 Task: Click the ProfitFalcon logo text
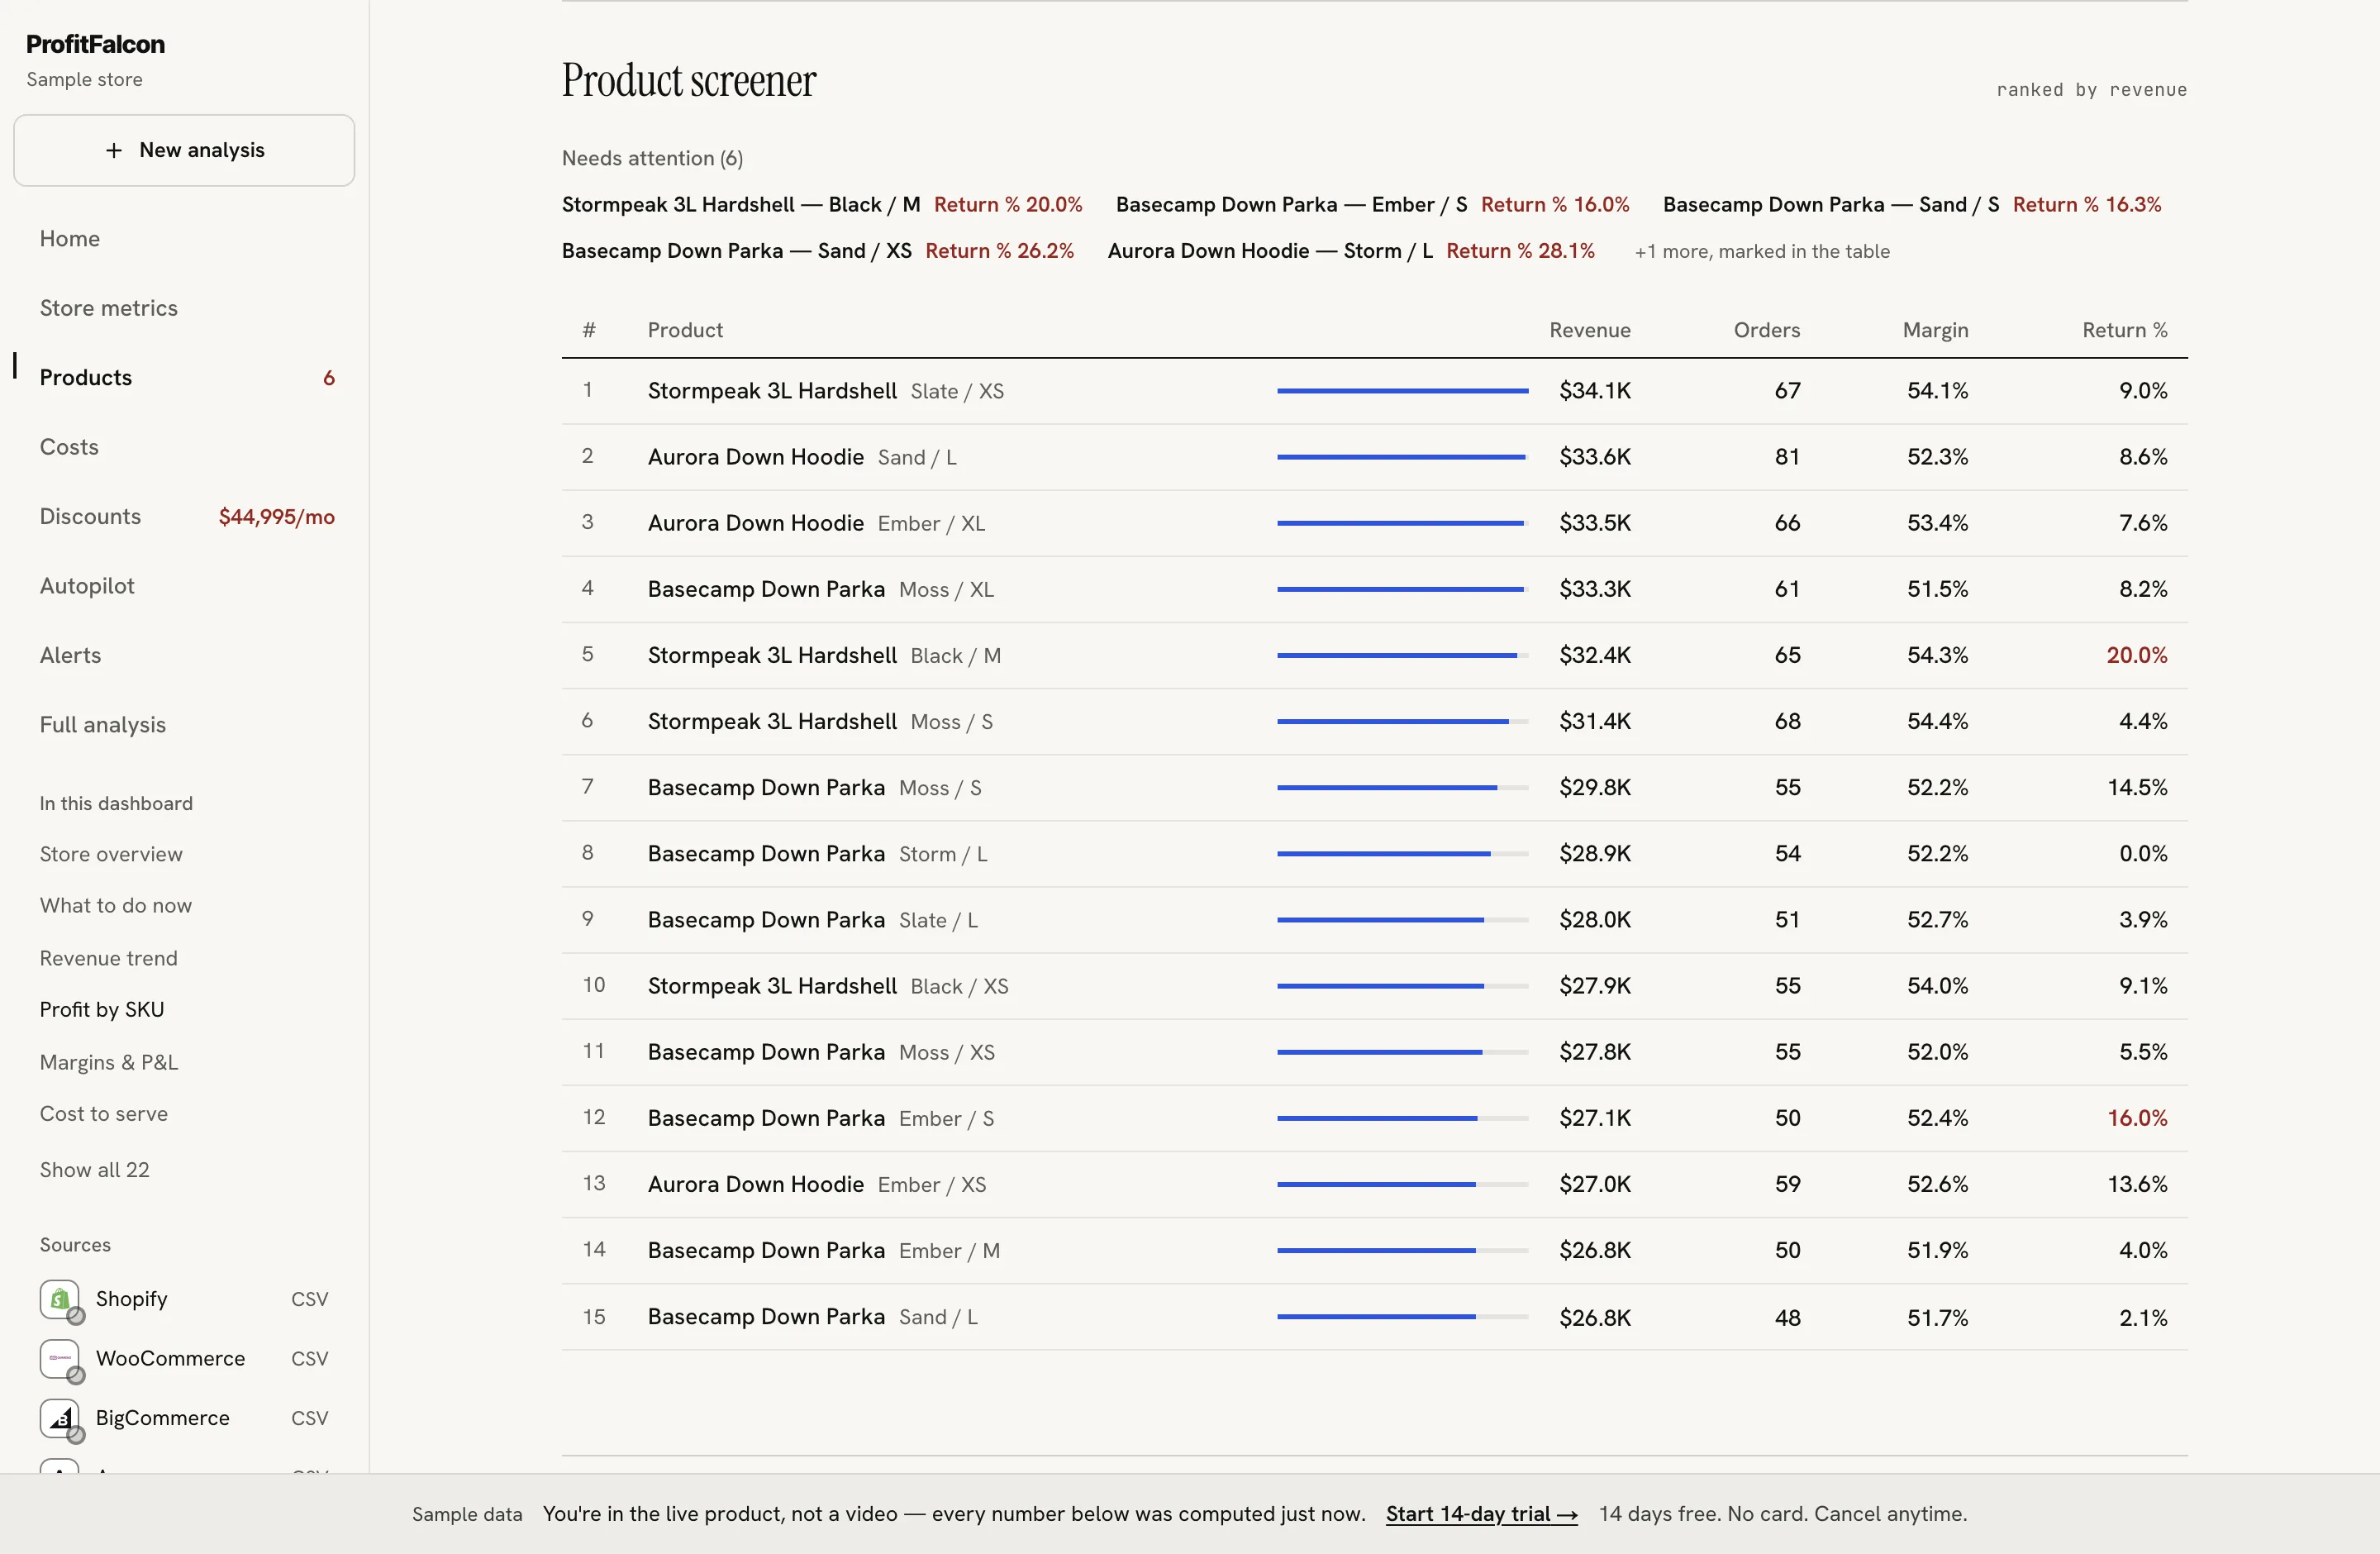[x=96, y=44]
